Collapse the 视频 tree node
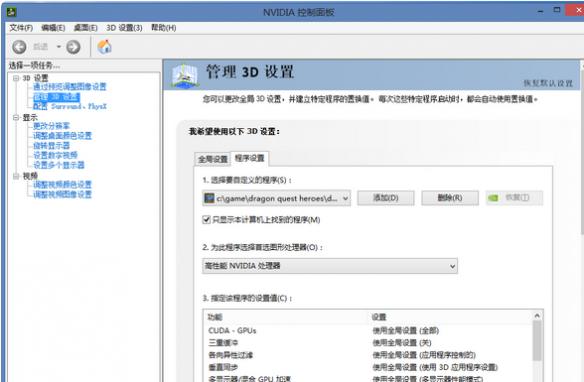Screen dimensions: 584x382 (x=16, y=176)
